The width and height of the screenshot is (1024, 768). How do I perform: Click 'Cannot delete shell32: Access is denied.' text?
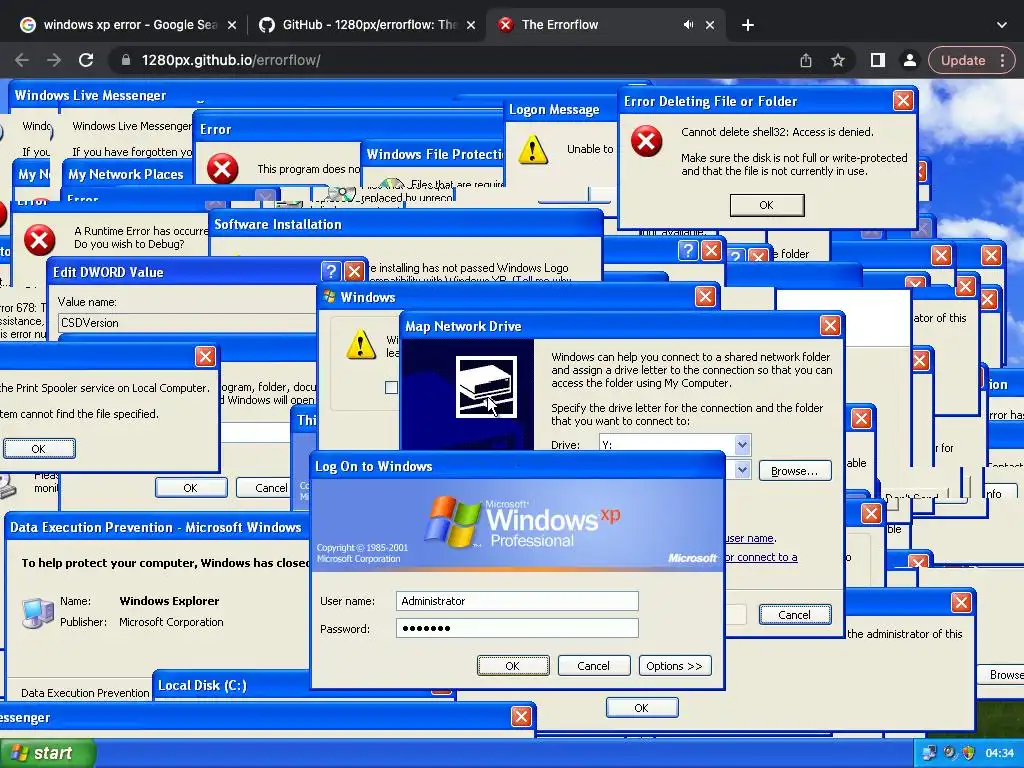(777, 132)
